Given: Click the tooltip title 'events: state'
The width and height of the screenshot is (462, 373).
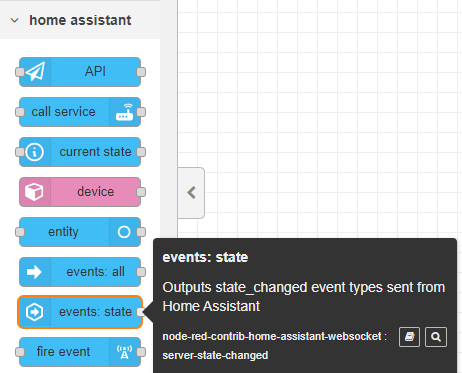Looking at the screenshot, I should (x=205, y=257).
